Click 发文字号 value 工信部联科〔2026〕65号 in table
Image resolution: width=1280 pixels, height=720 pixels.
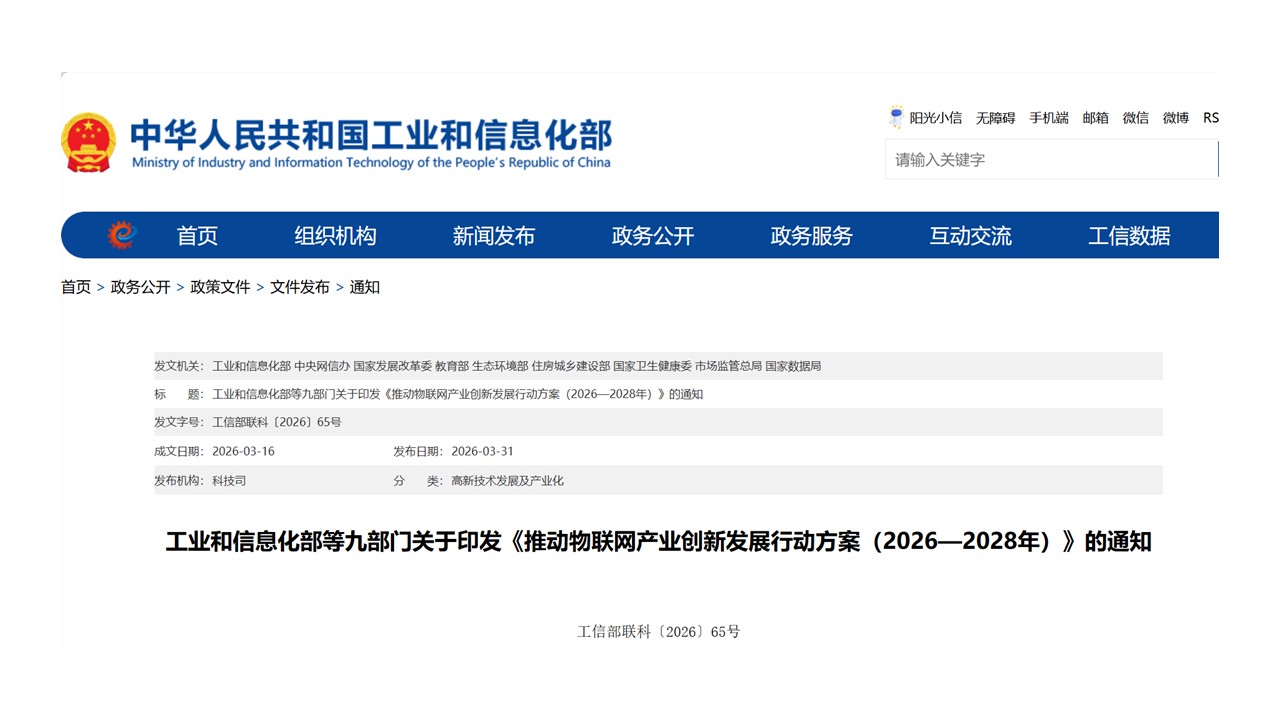click(277, 422)
